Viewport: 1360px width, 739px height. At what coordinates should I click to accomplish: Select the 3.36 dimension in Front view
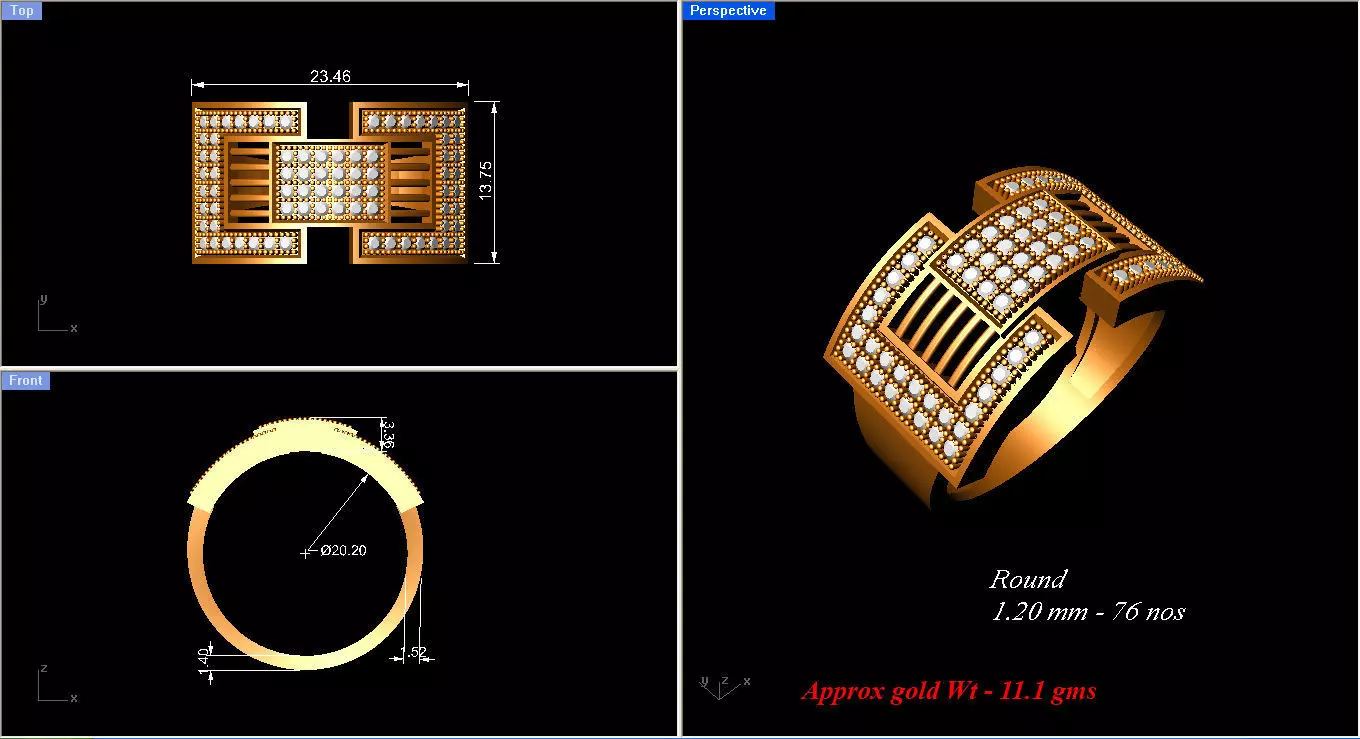(x=390, y=434)
